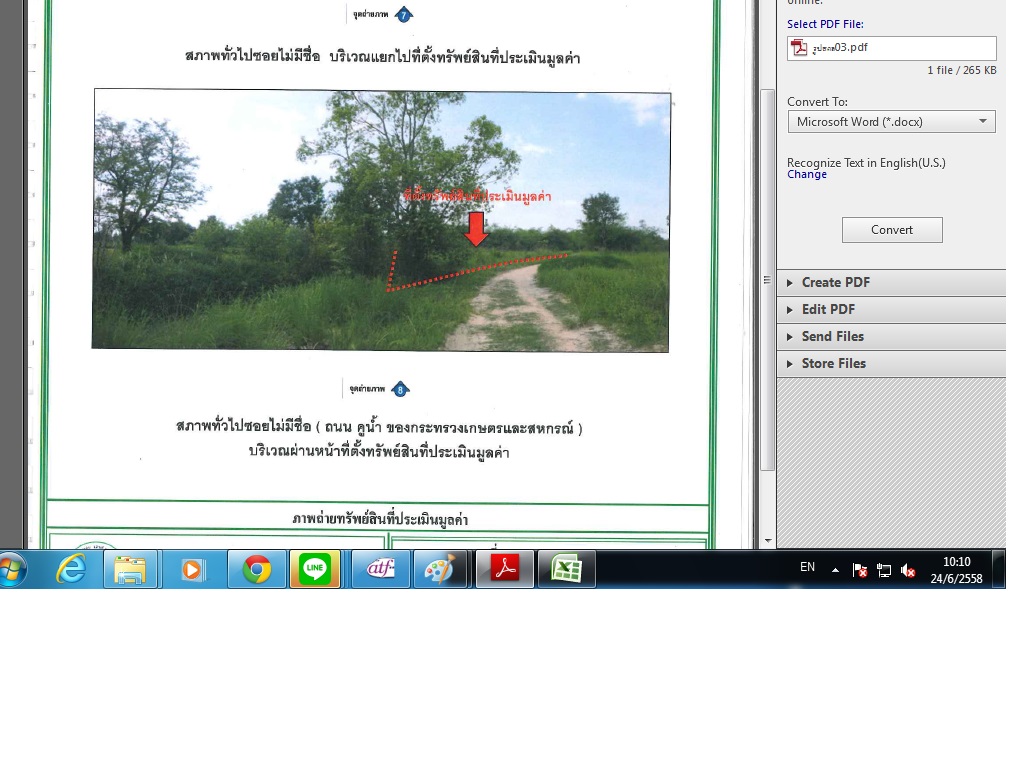Click the PDF file icon in file field
The image size is (1024, 768).
(799, 48)
